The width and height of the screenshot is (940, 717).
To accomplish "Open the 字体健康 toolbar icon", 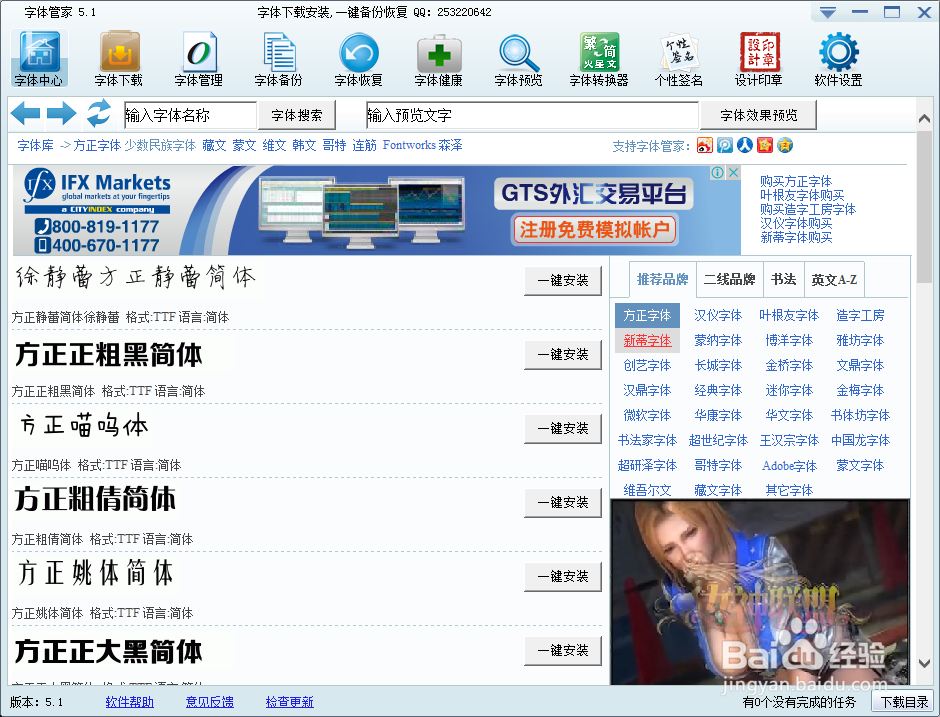I will (439, 59).
